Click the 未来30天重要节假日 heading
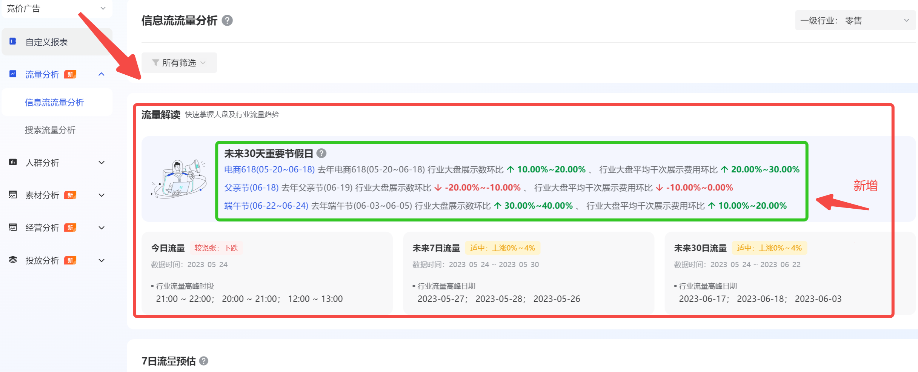Viewport: 918px width, 372px height. tap(269, 153)
